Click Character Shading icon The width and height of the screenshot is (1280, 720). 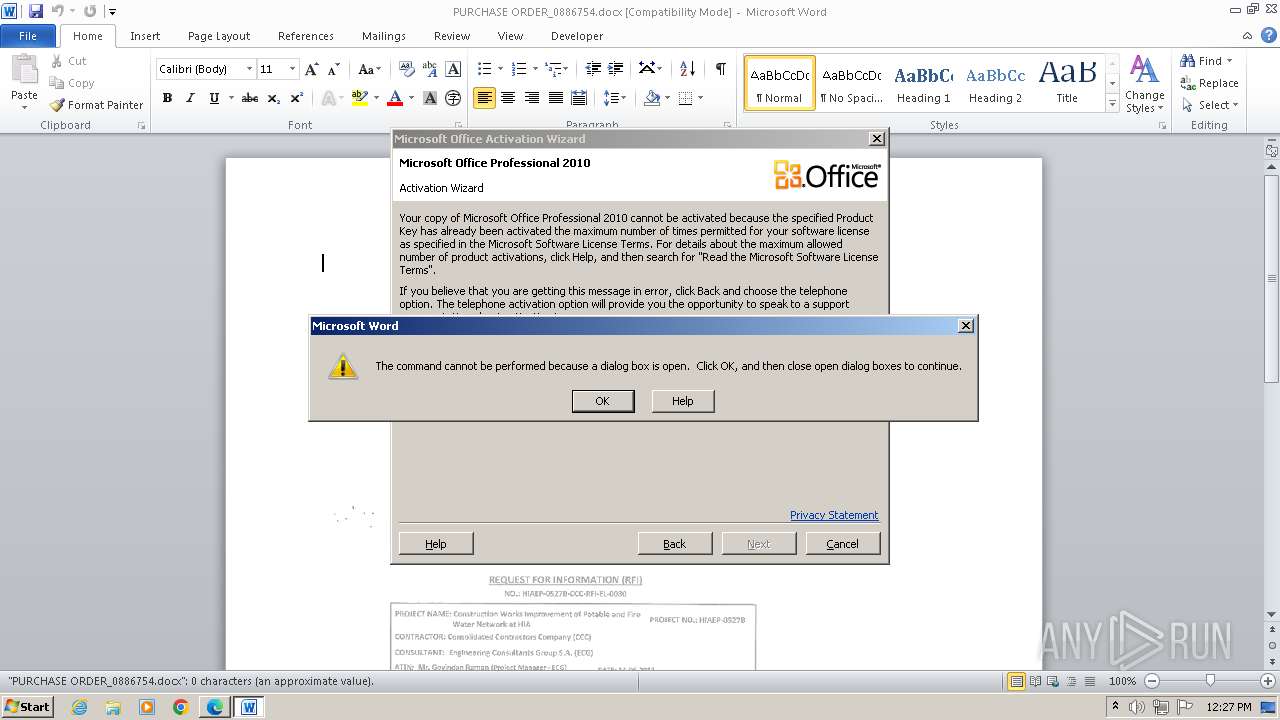[x=430, y=98]
